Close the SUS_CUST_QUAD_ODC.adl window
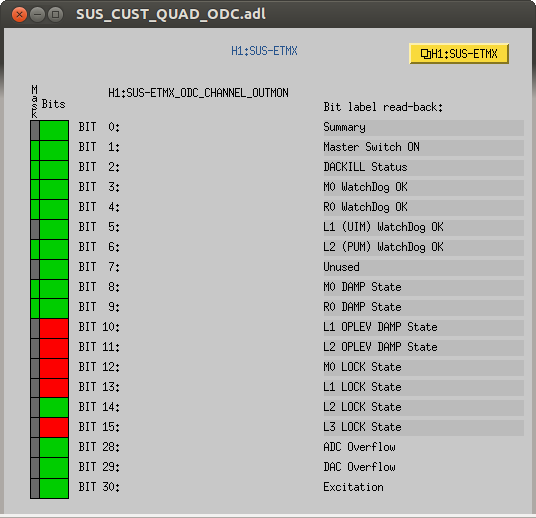Screen dimensions: 536x518 pyautogui.click(x=19, y=15)
